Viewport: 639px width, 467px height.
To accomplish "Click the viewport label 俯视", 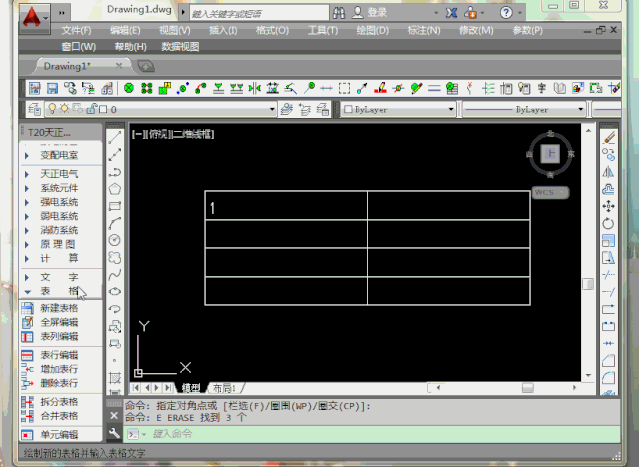I will 159,134.
